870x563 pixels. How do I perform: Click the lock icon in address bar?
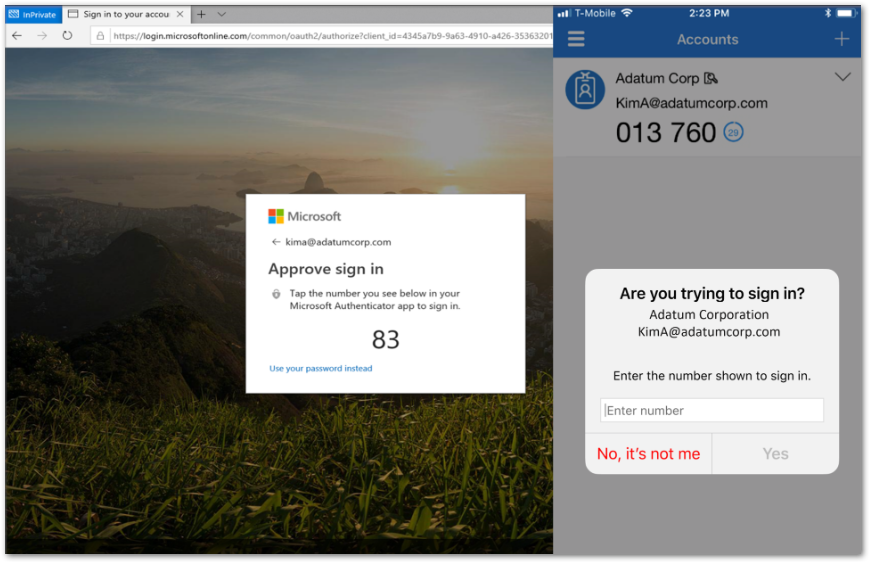click(100, 36)
